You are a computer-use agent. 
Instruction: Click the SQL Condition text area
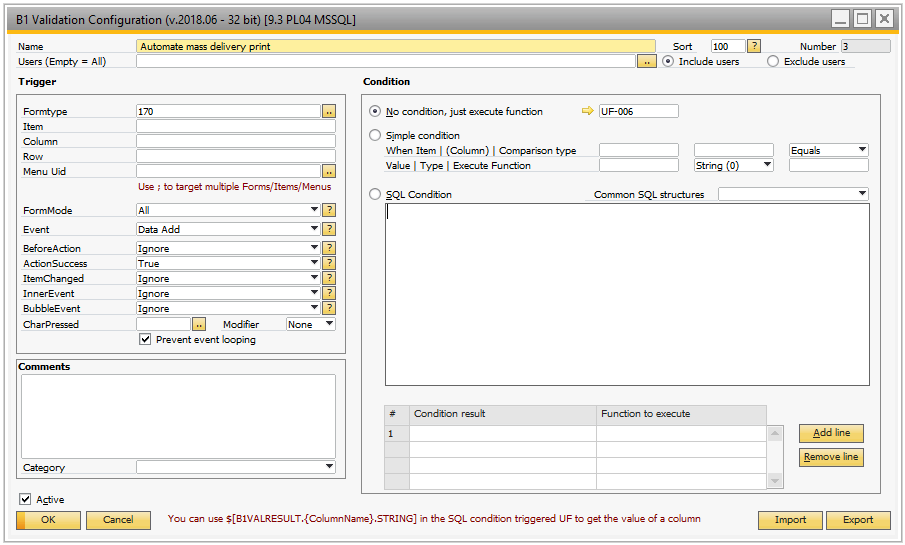click(x=627, y=294)
